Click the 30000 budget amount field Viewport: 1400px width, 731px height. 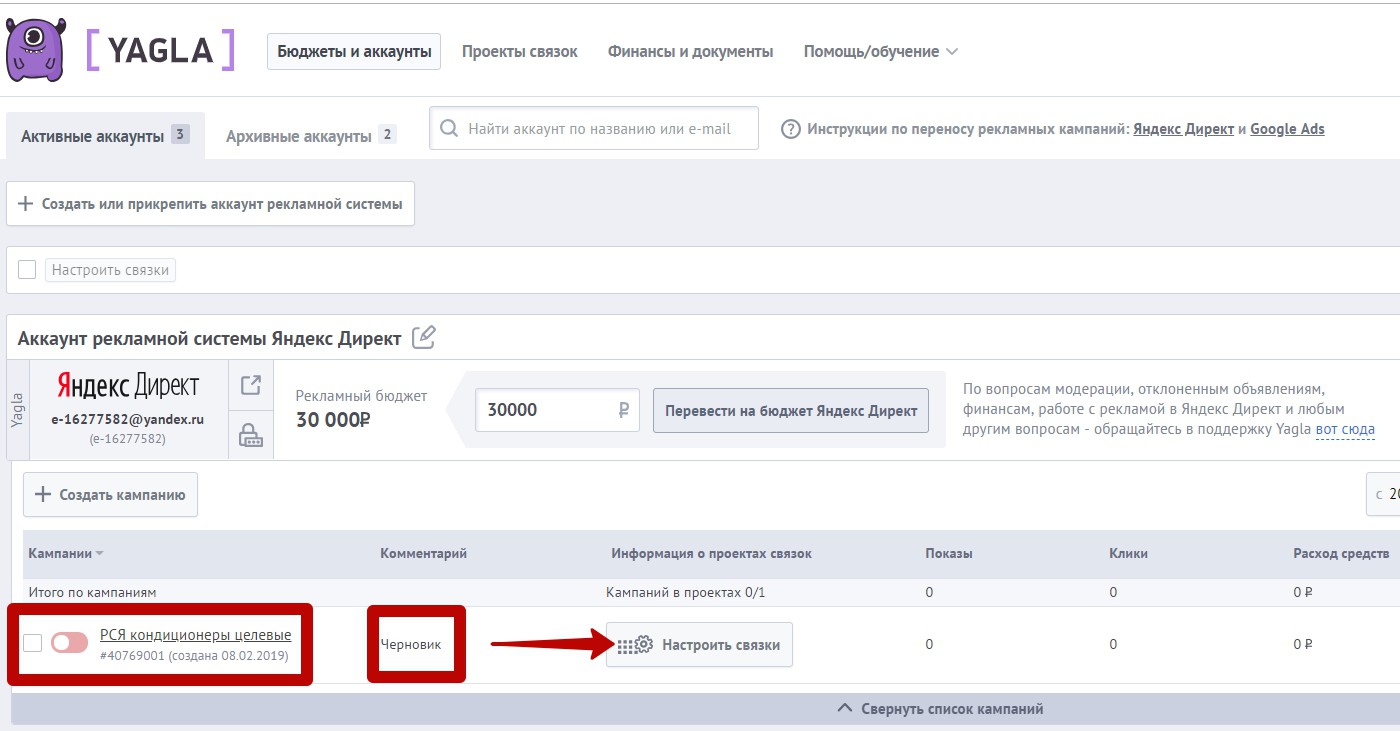(x=557, y=410)
